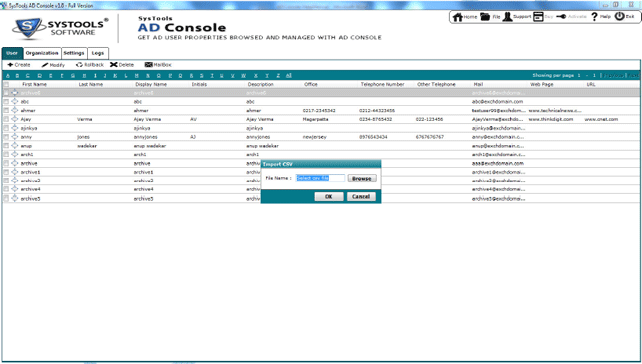The width and height of the screenshot is (642, 364).
Task: Open the File folder icon
Action: (x=485, y=17)
